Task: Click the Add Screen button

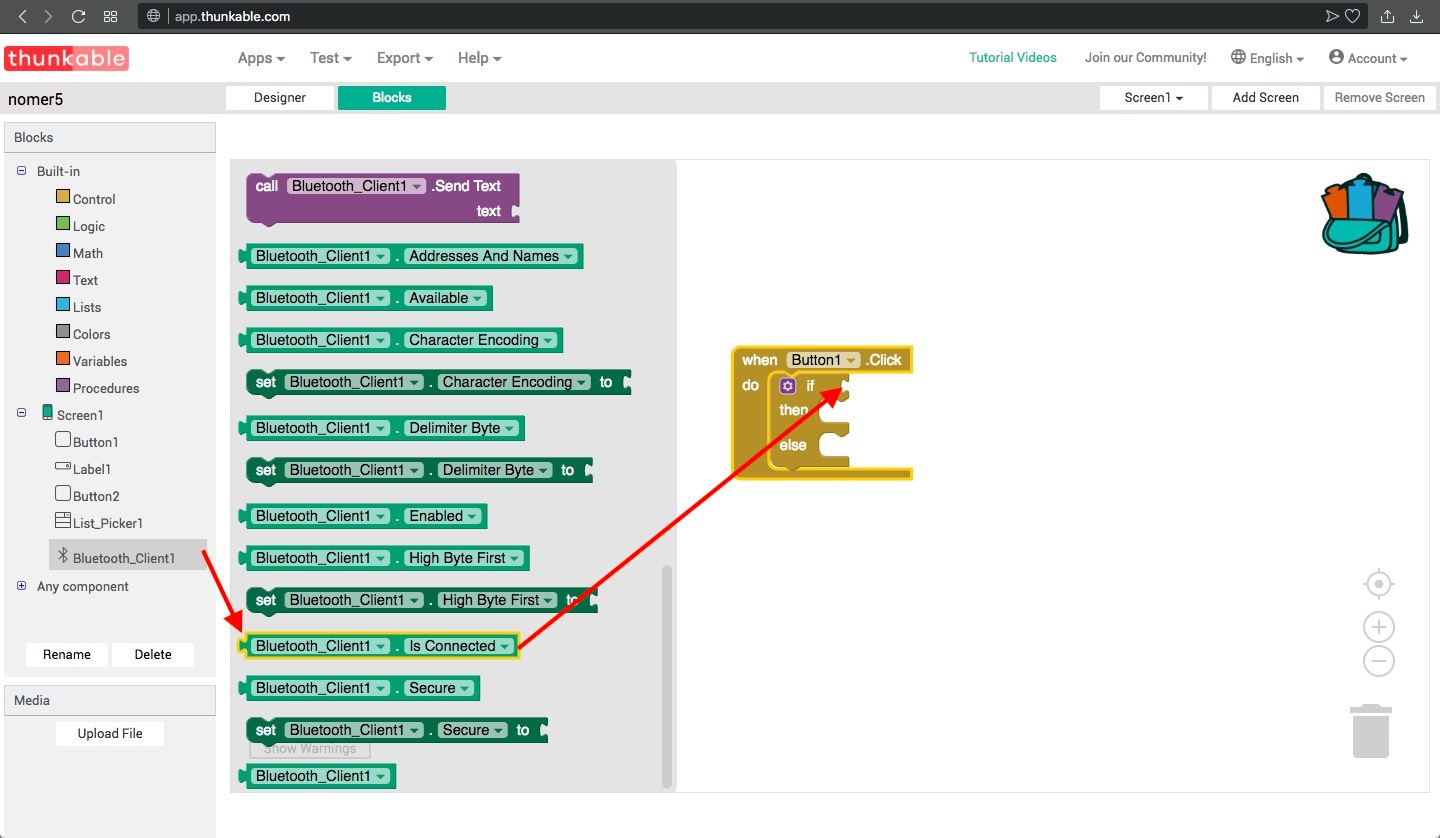Action: pos(1266,98)
